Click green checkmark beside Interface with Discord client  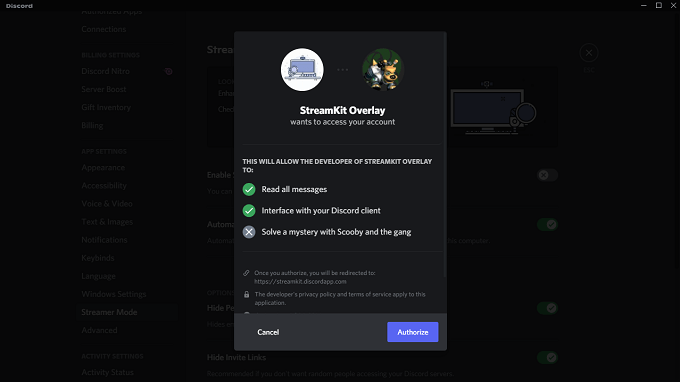tap(249, 211)
